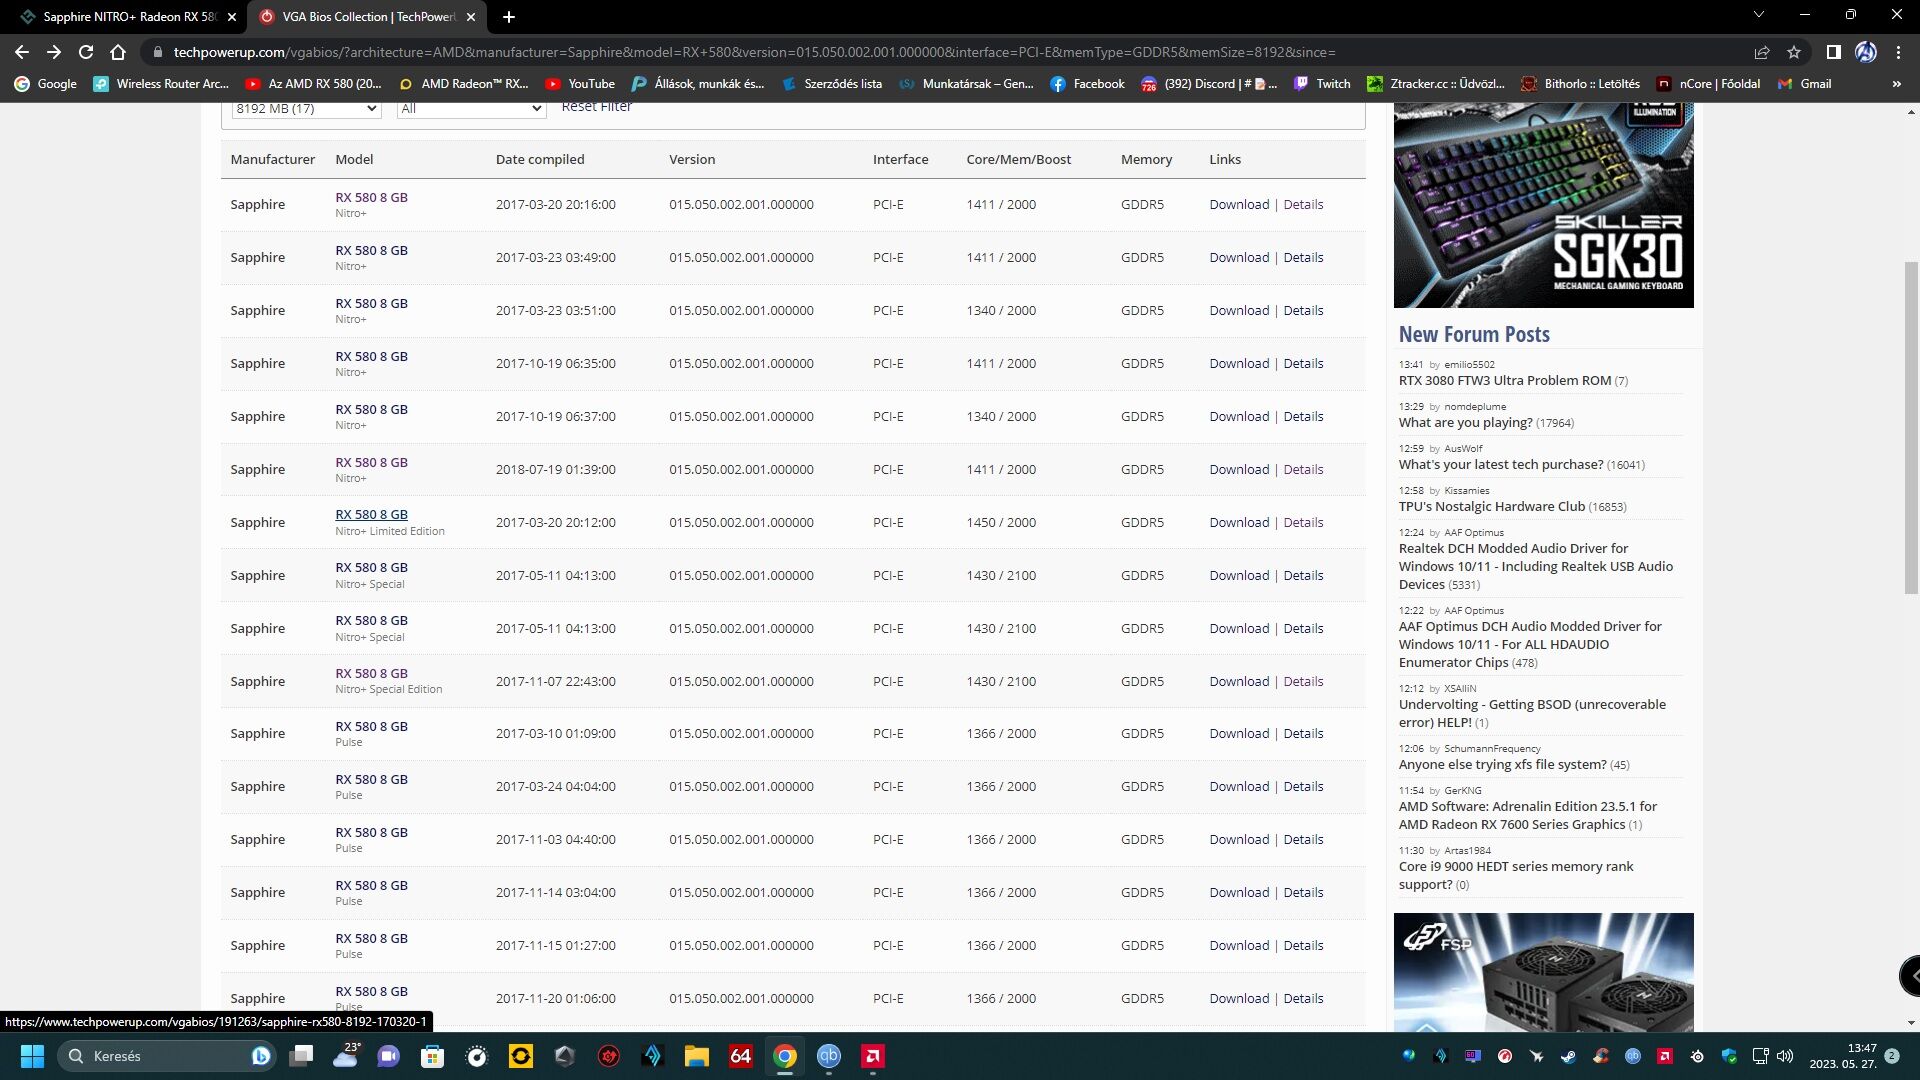Open the Discord bookmark
This screenshot has height=1080, width=1920.
pos(1209,84)
